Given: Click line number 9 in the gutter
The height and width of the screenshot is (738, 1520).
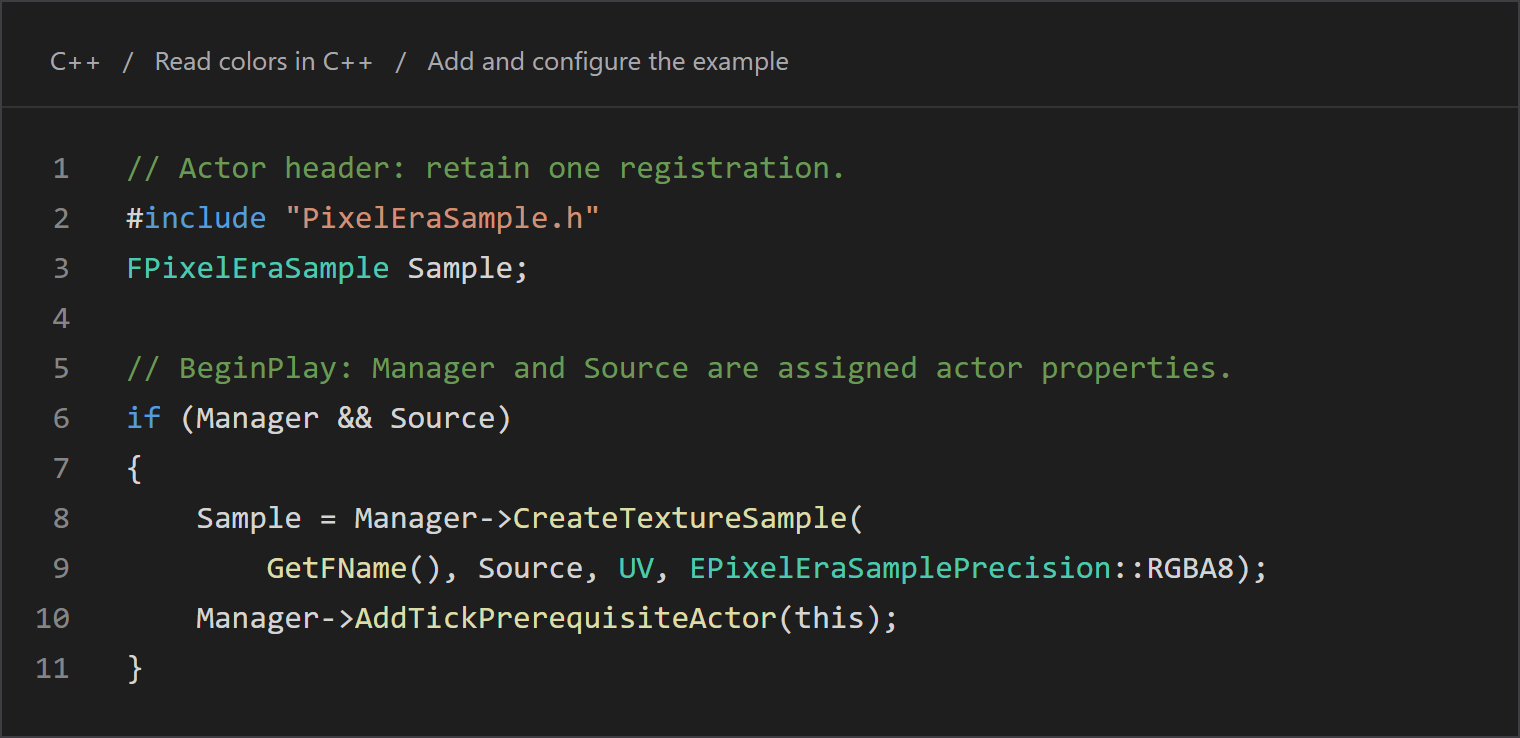Looking at the screenshot, I should (x=61, y=568).
